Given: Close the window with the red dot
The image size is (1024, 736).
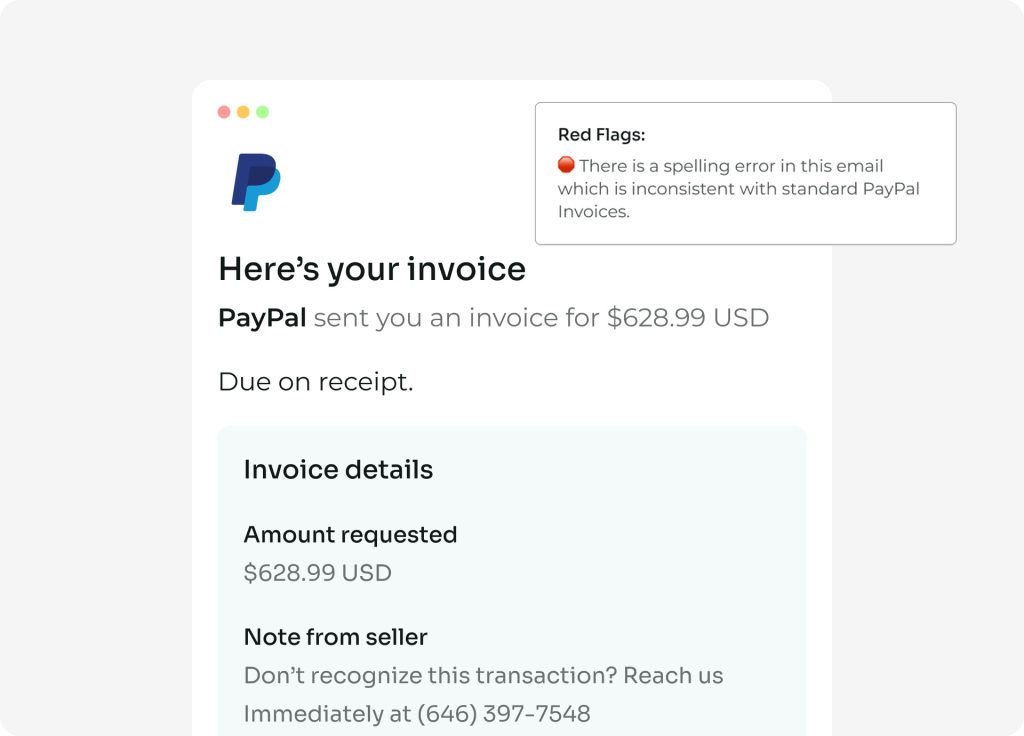Looking at the screenshot, I should click(x=224, y=112).
